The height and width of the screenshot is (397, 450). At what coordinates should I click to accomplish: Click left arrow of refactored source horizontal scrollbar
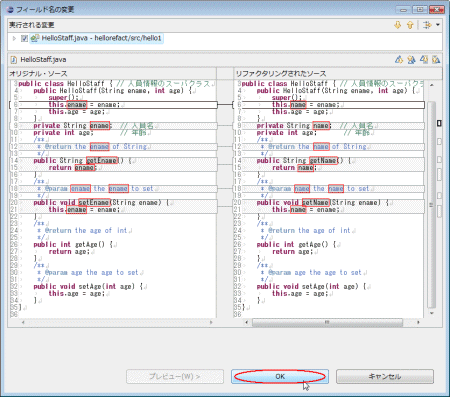(x=247, y=322)
